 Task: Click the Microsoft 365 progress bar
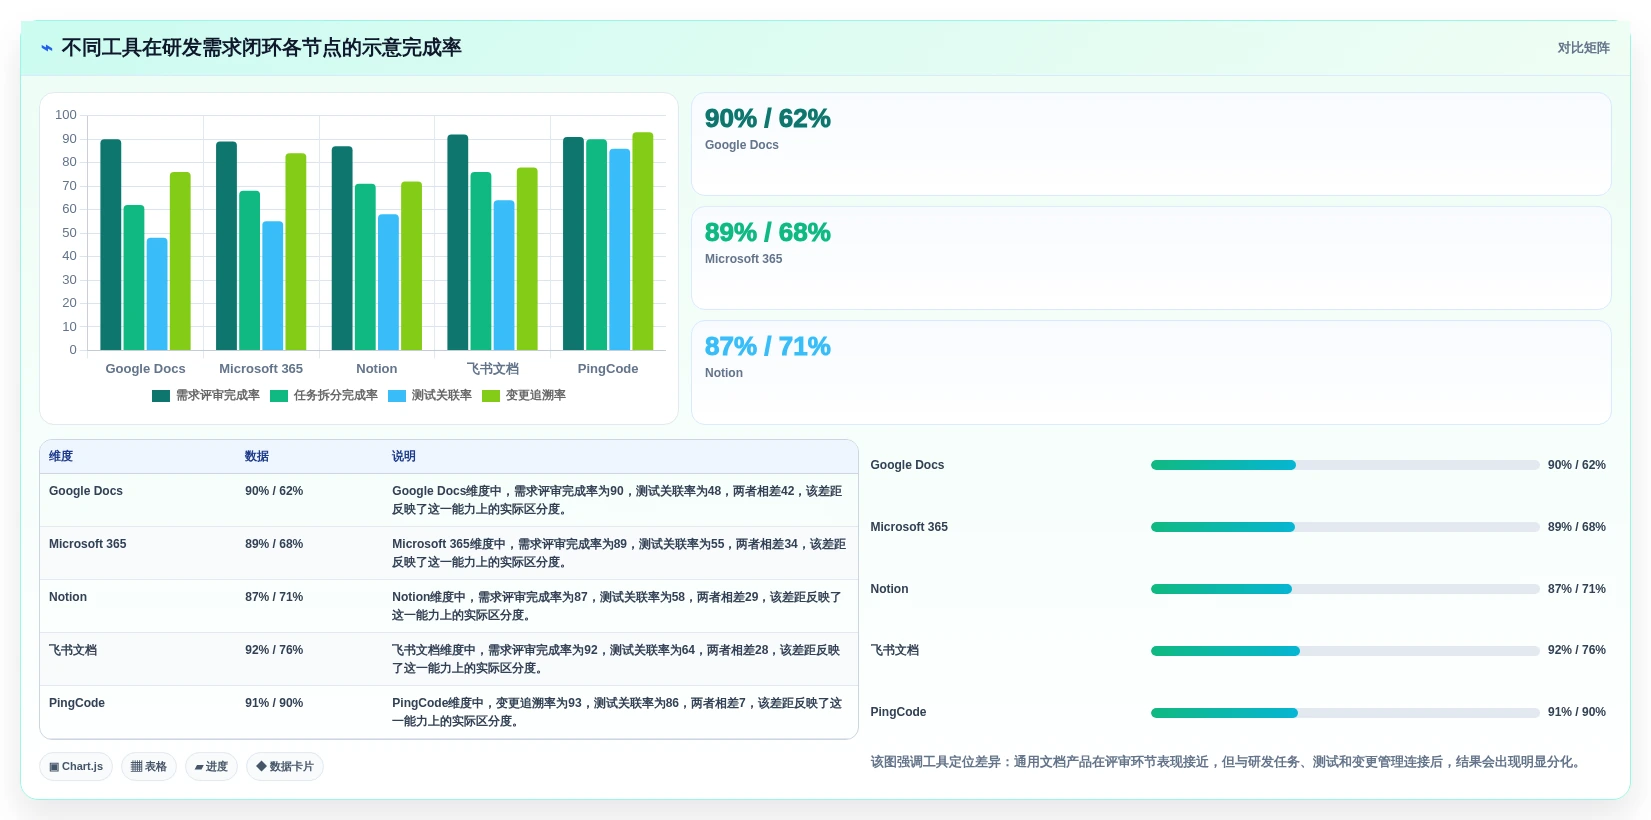[1345, 527]
